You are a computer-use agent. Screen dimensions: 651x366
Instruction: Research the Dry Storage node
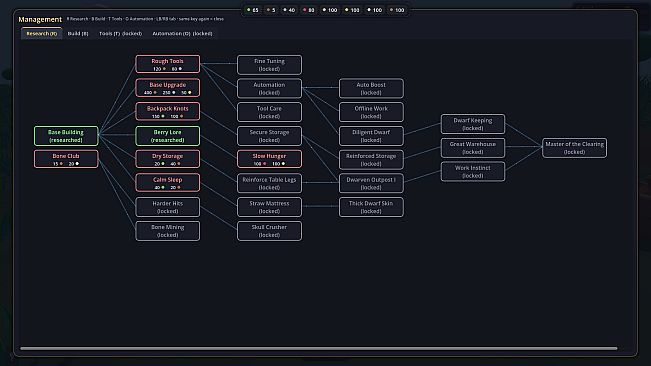coord(168,159)
